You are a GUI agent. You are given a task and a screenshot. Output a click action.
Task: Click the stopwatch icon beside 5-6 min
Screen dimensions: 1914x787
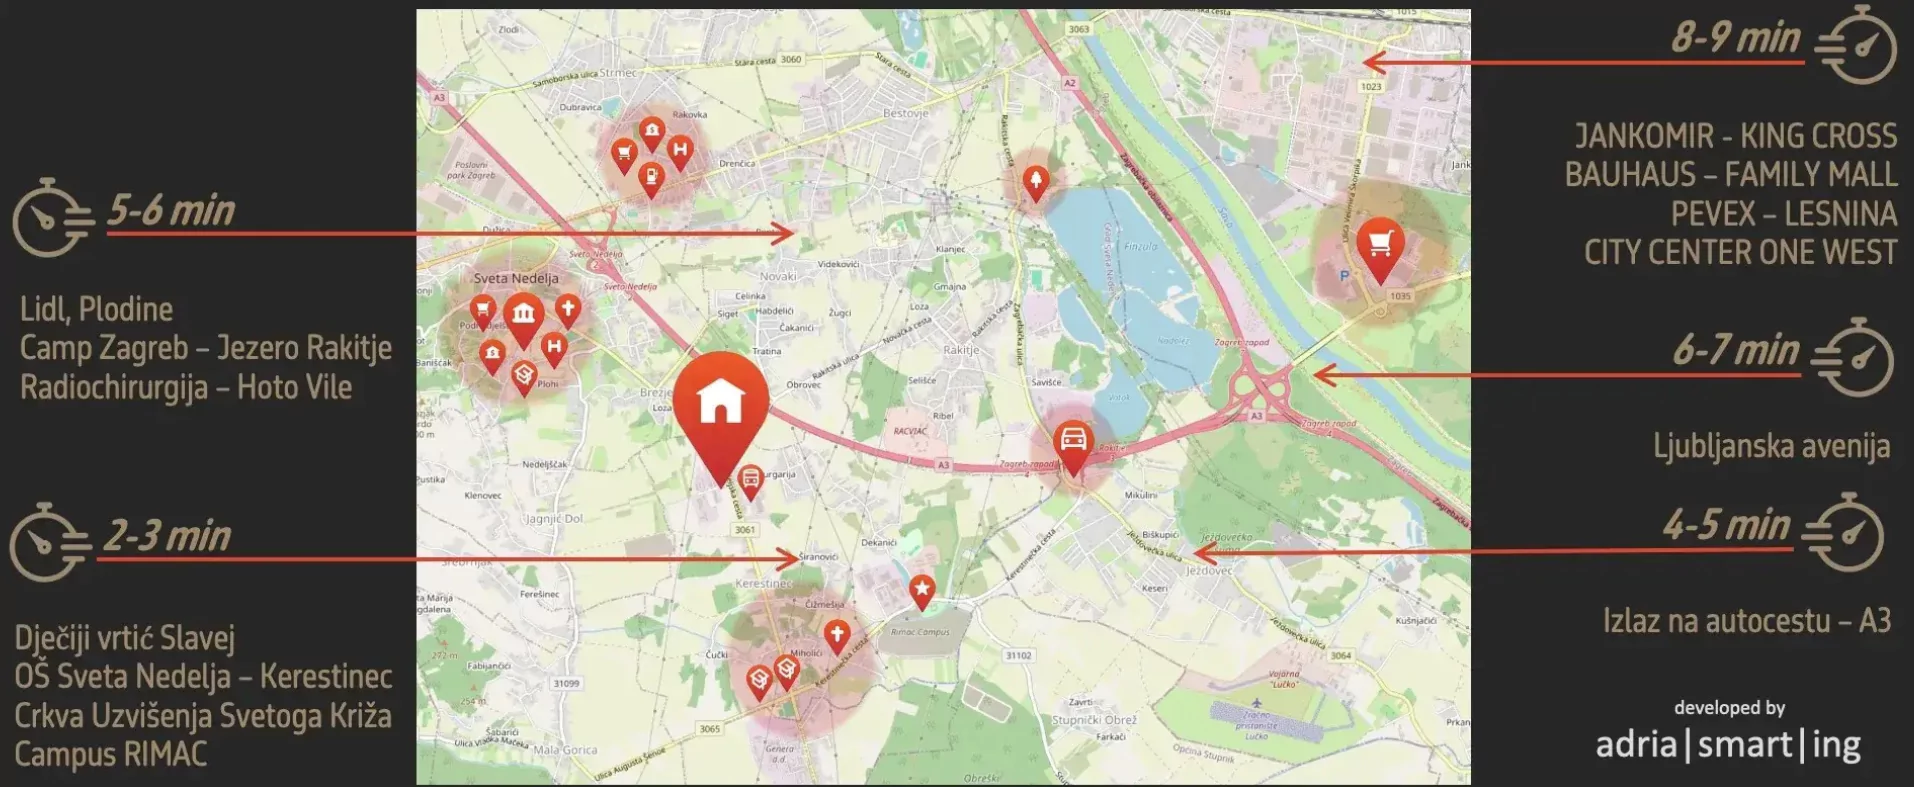51,217
